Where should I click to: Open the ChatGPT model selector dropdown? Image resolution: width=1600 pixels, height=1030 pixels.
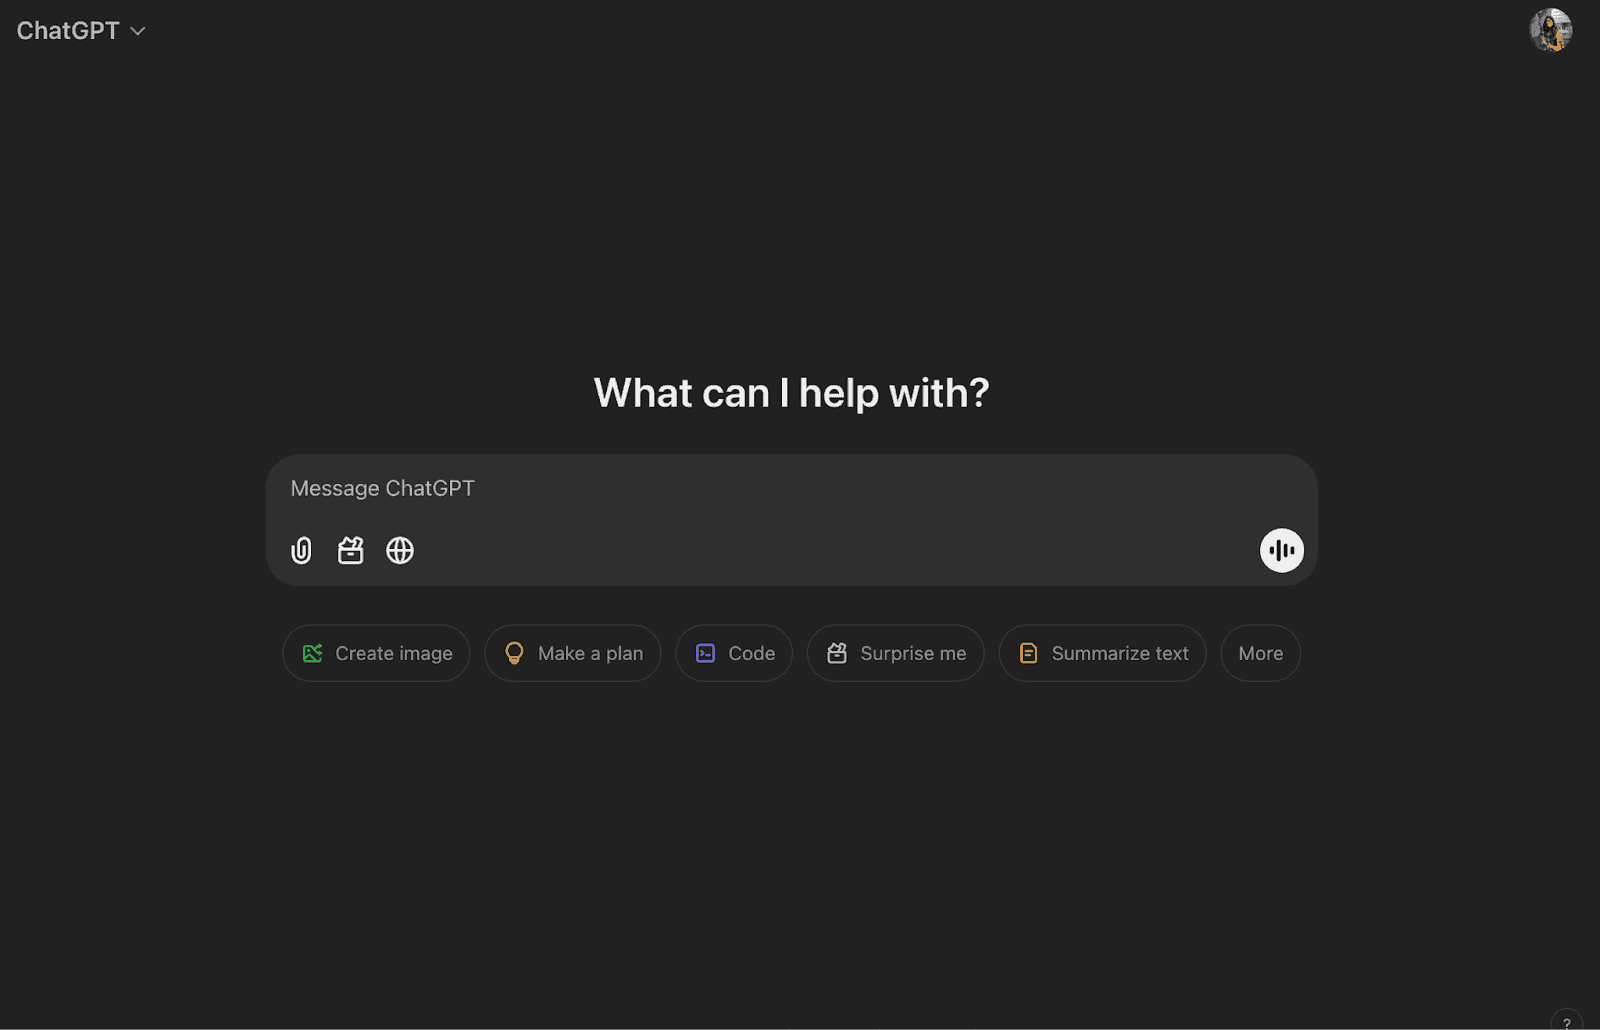(81, 31)
